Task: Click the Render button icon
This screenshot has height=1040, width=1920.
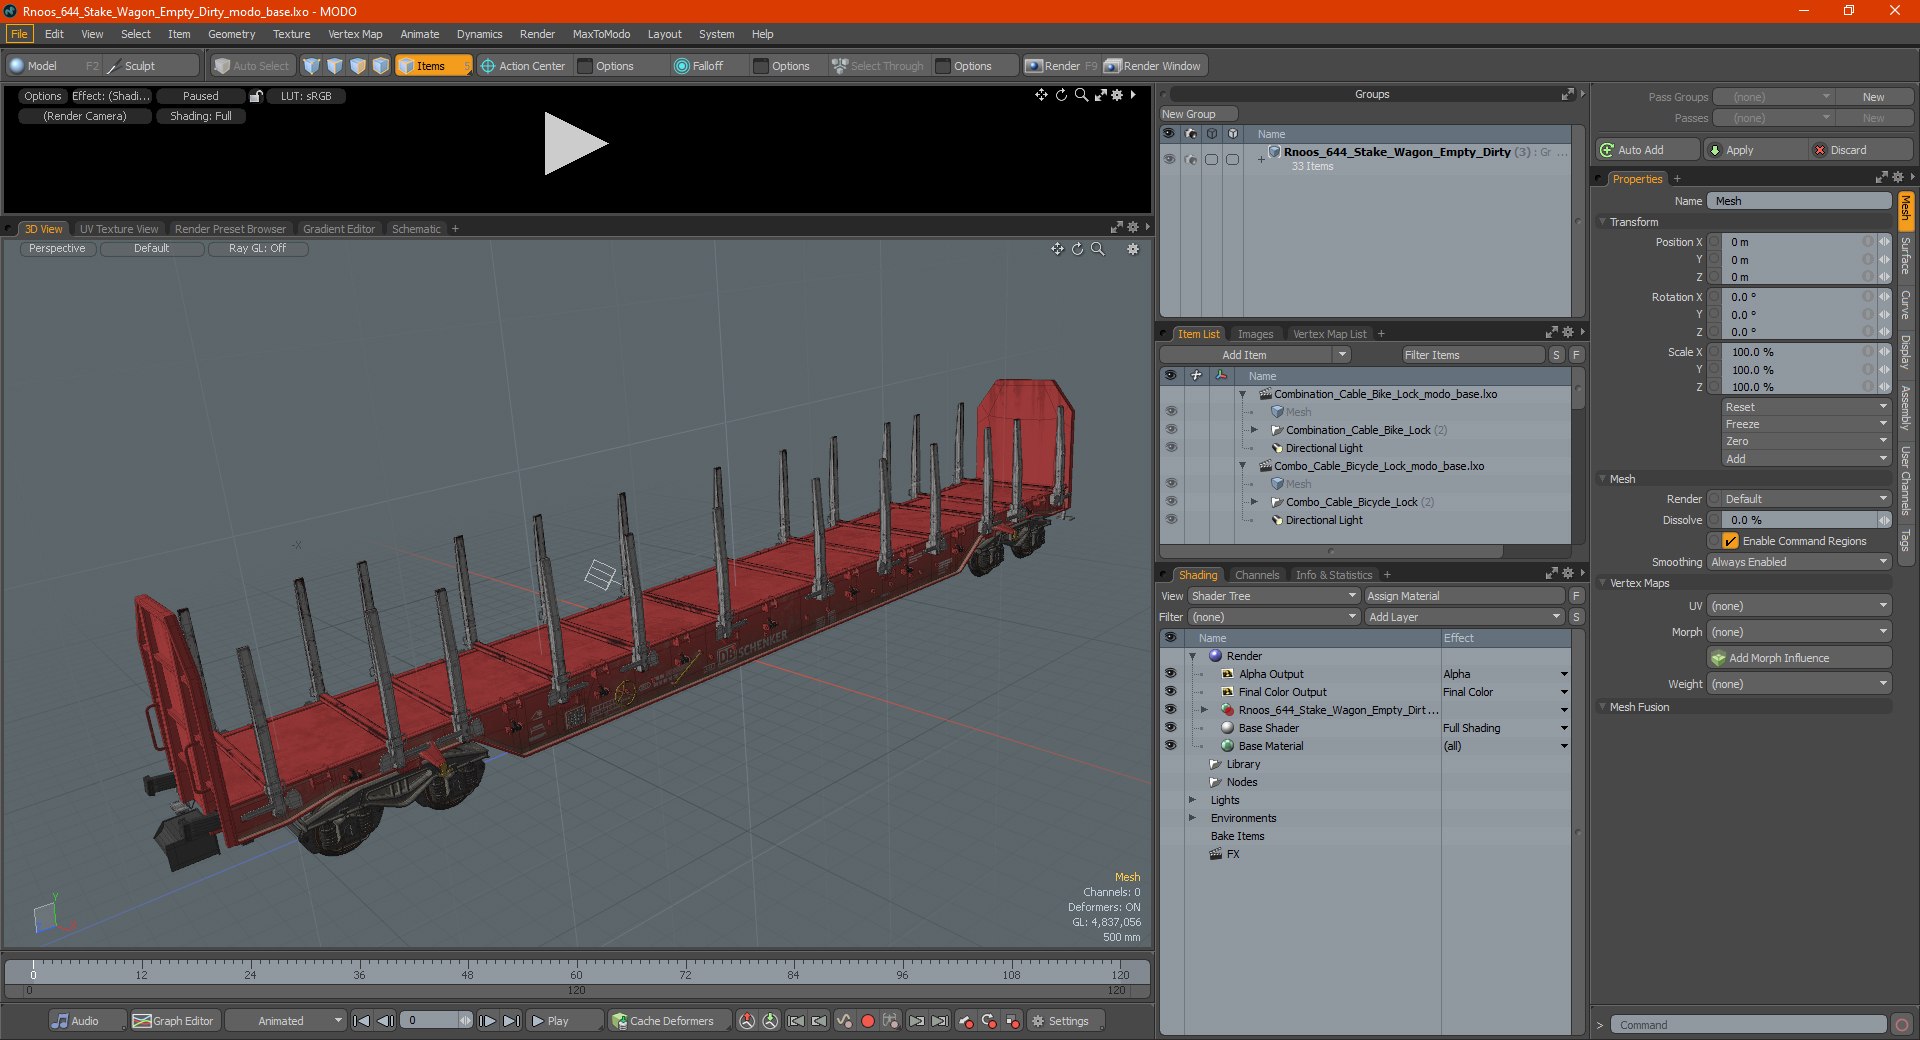Action: (x=1060, y=66)
